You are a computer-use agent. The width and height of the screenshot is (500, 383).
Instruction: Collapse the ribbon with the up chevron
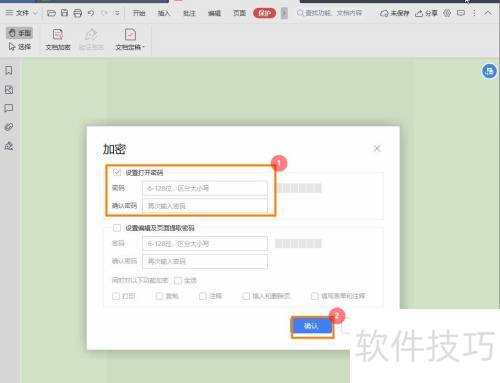tap(488, 13)
